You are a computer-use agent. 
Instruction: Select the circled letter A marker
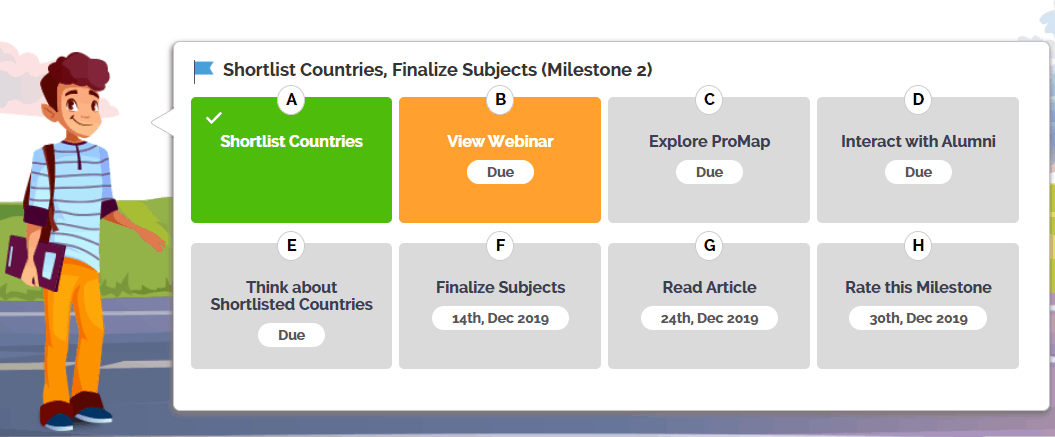[x=291, y=100]
